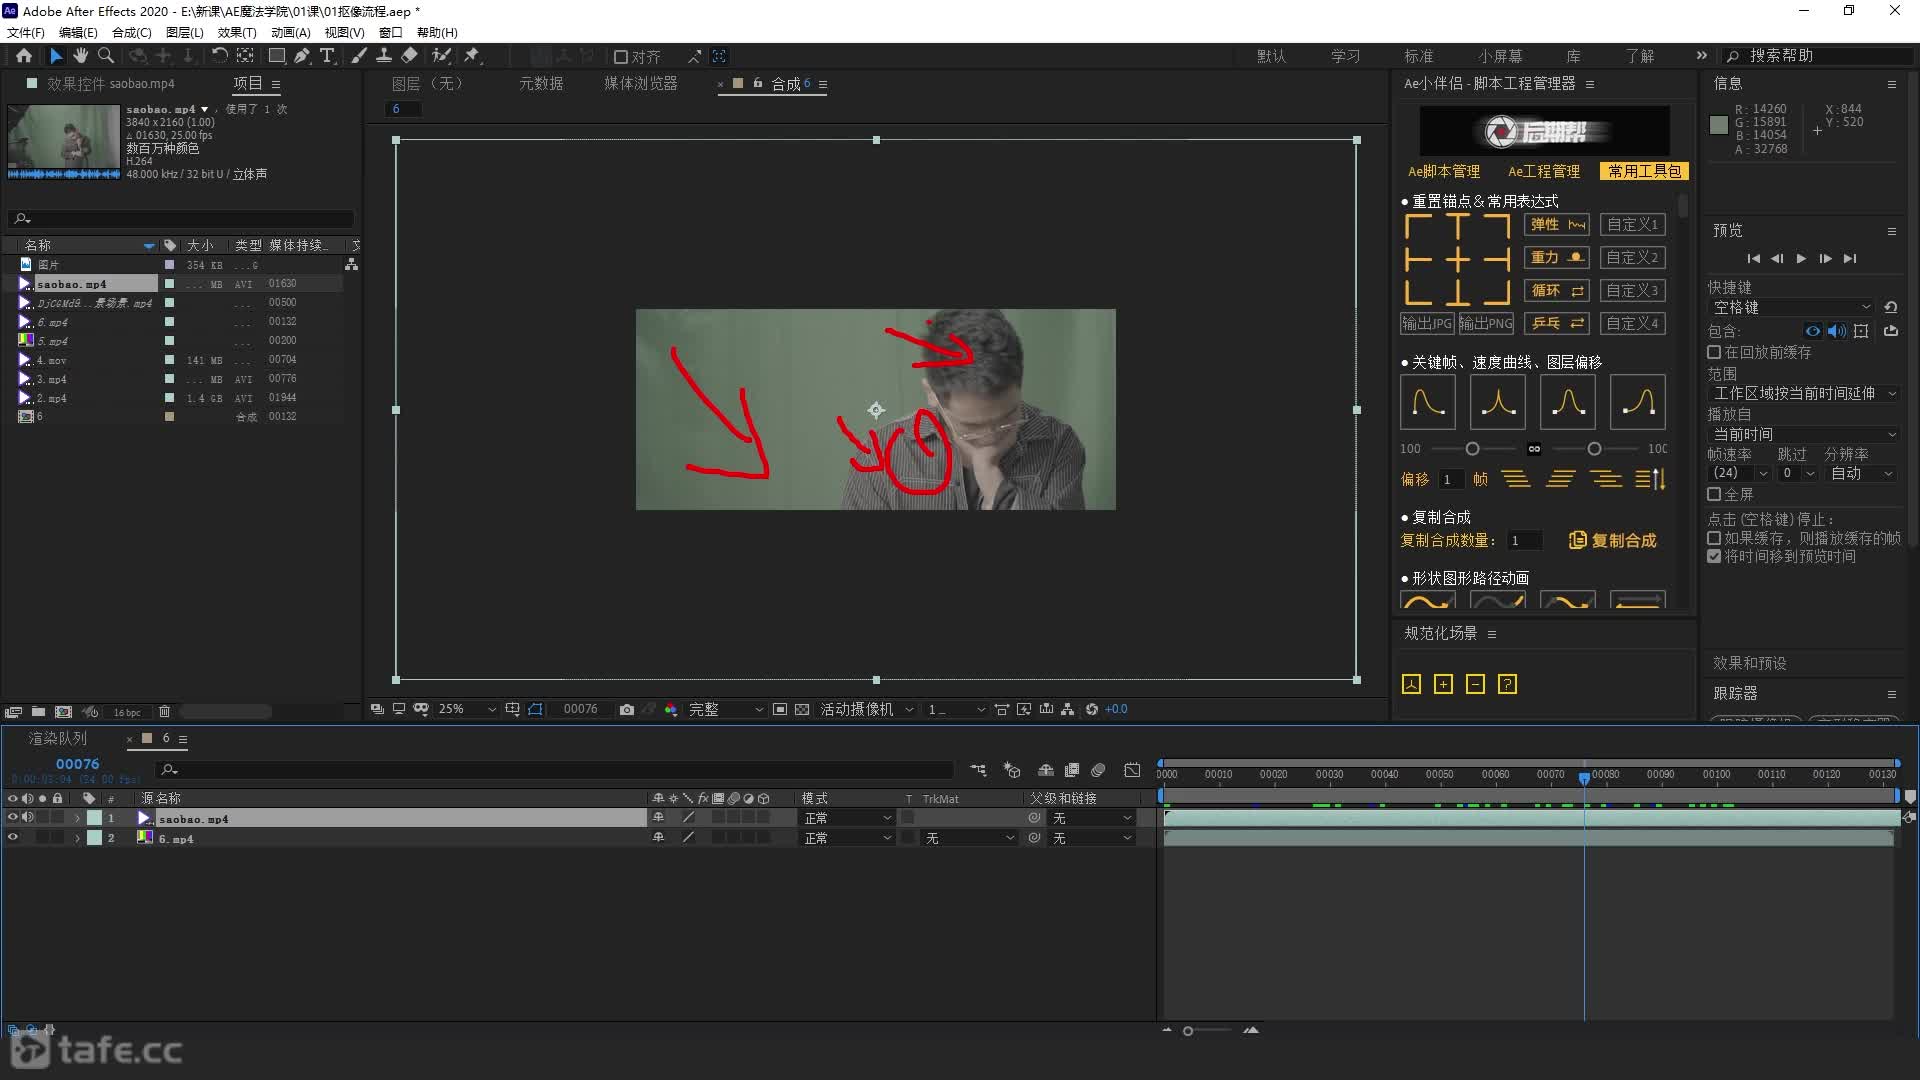Image resolution: width=1920 pixels, height=1080 pixels.
Task: Show channel and color management icon
Action: click(671, 709)
